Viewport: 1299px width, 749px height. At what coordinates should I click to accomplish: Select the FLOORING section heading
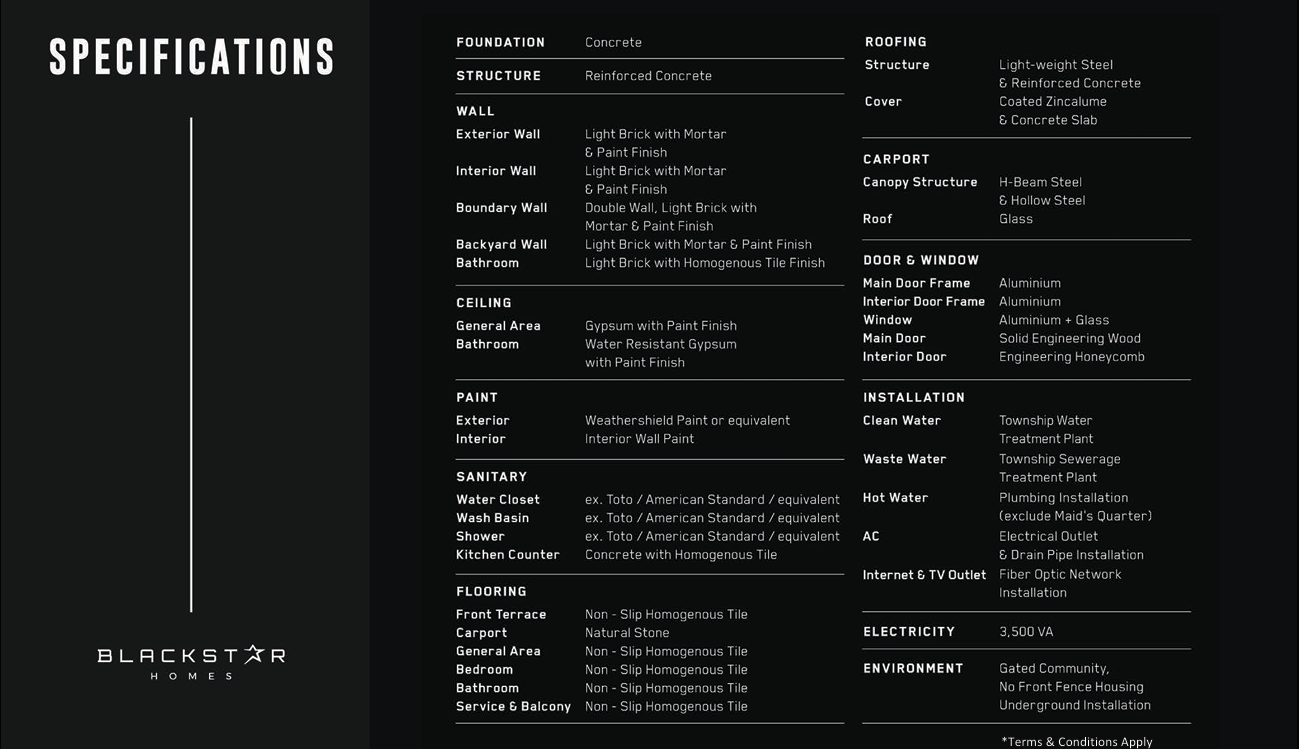coord(491,592)
